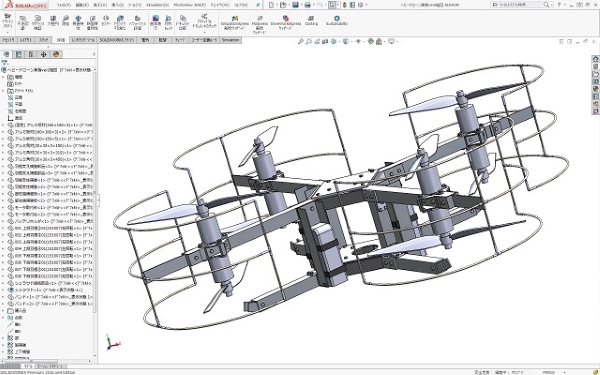This screenshot has height=375, width=600.
Task: Toggle Section View in heads-up view toolbar
Action: pos(325,41)
